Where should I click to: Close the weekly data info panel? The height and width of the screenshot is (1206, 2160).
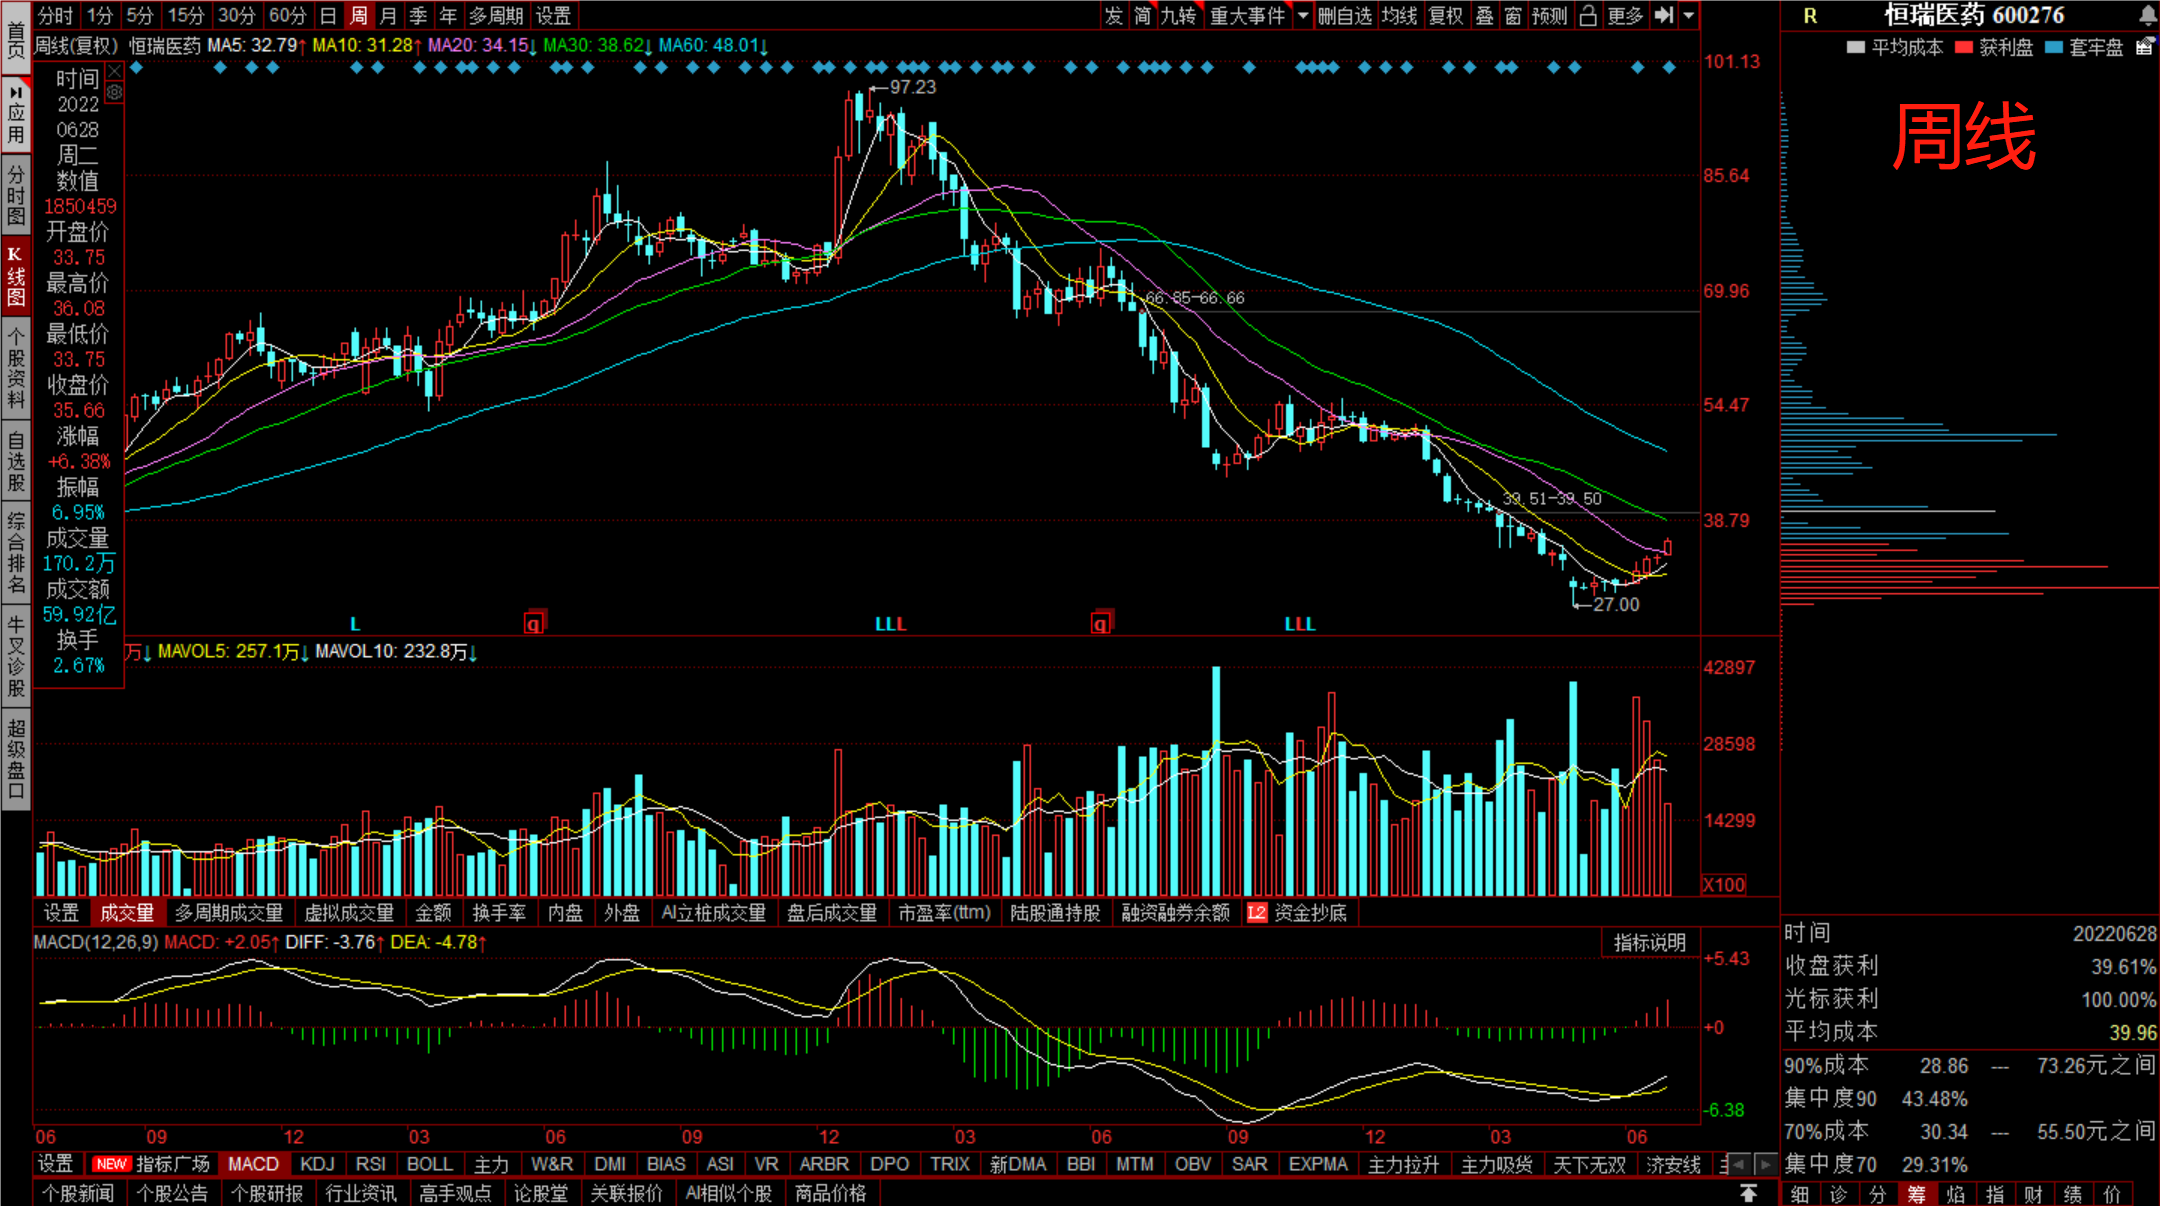[114, 71]
